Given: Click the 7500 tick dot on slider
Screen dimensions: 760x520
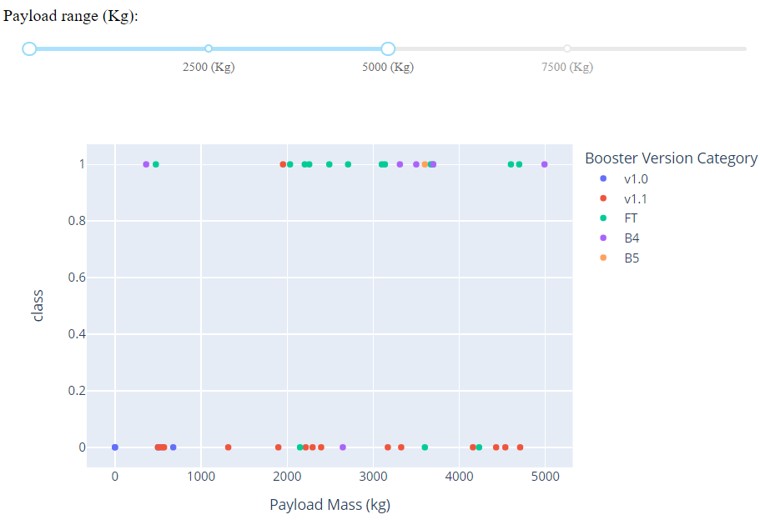Looking at the screenshot, I should [567, 48].
